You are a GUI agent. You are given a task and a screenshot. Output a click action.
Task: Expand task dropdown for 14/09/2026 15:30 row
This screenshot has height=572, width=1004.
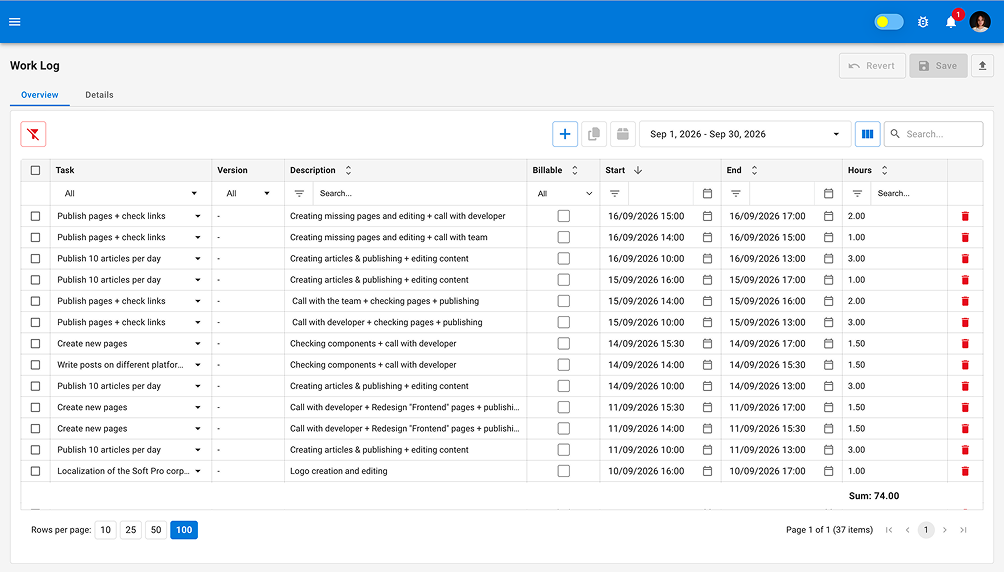coord(198,344)
